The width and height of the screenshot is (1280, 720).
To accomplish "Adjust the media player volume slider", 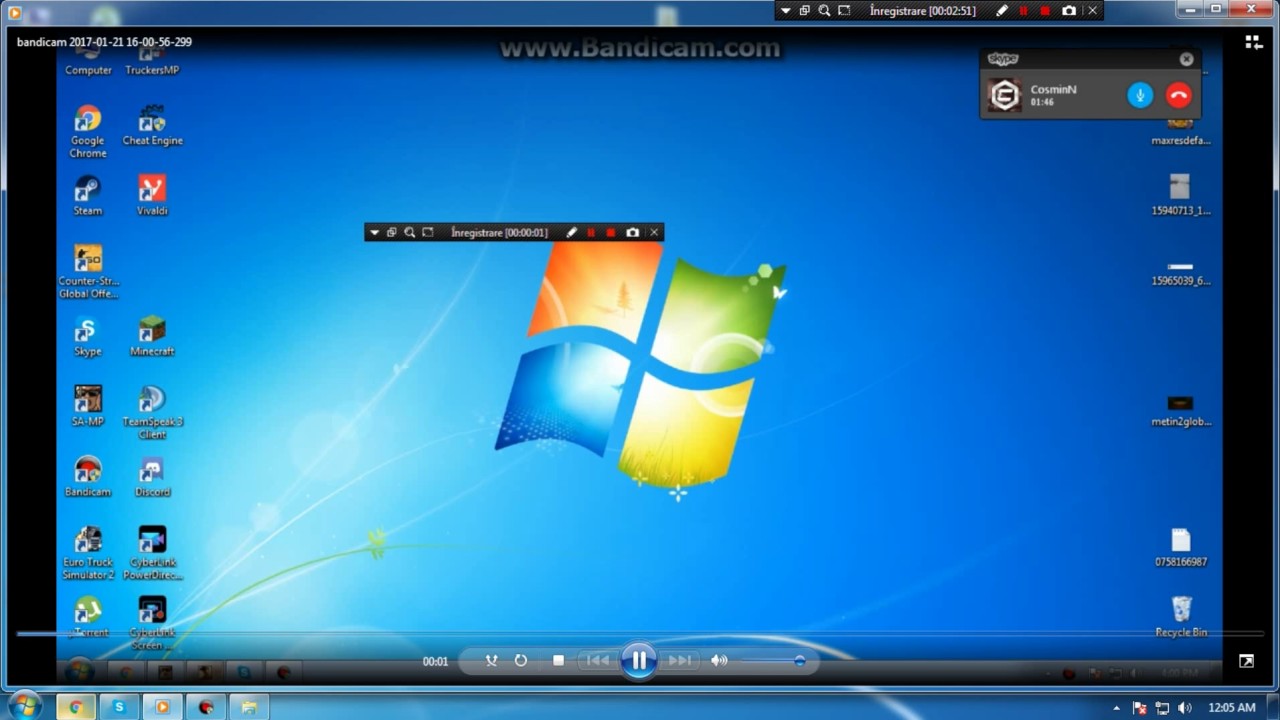I will tap(772, 661).
